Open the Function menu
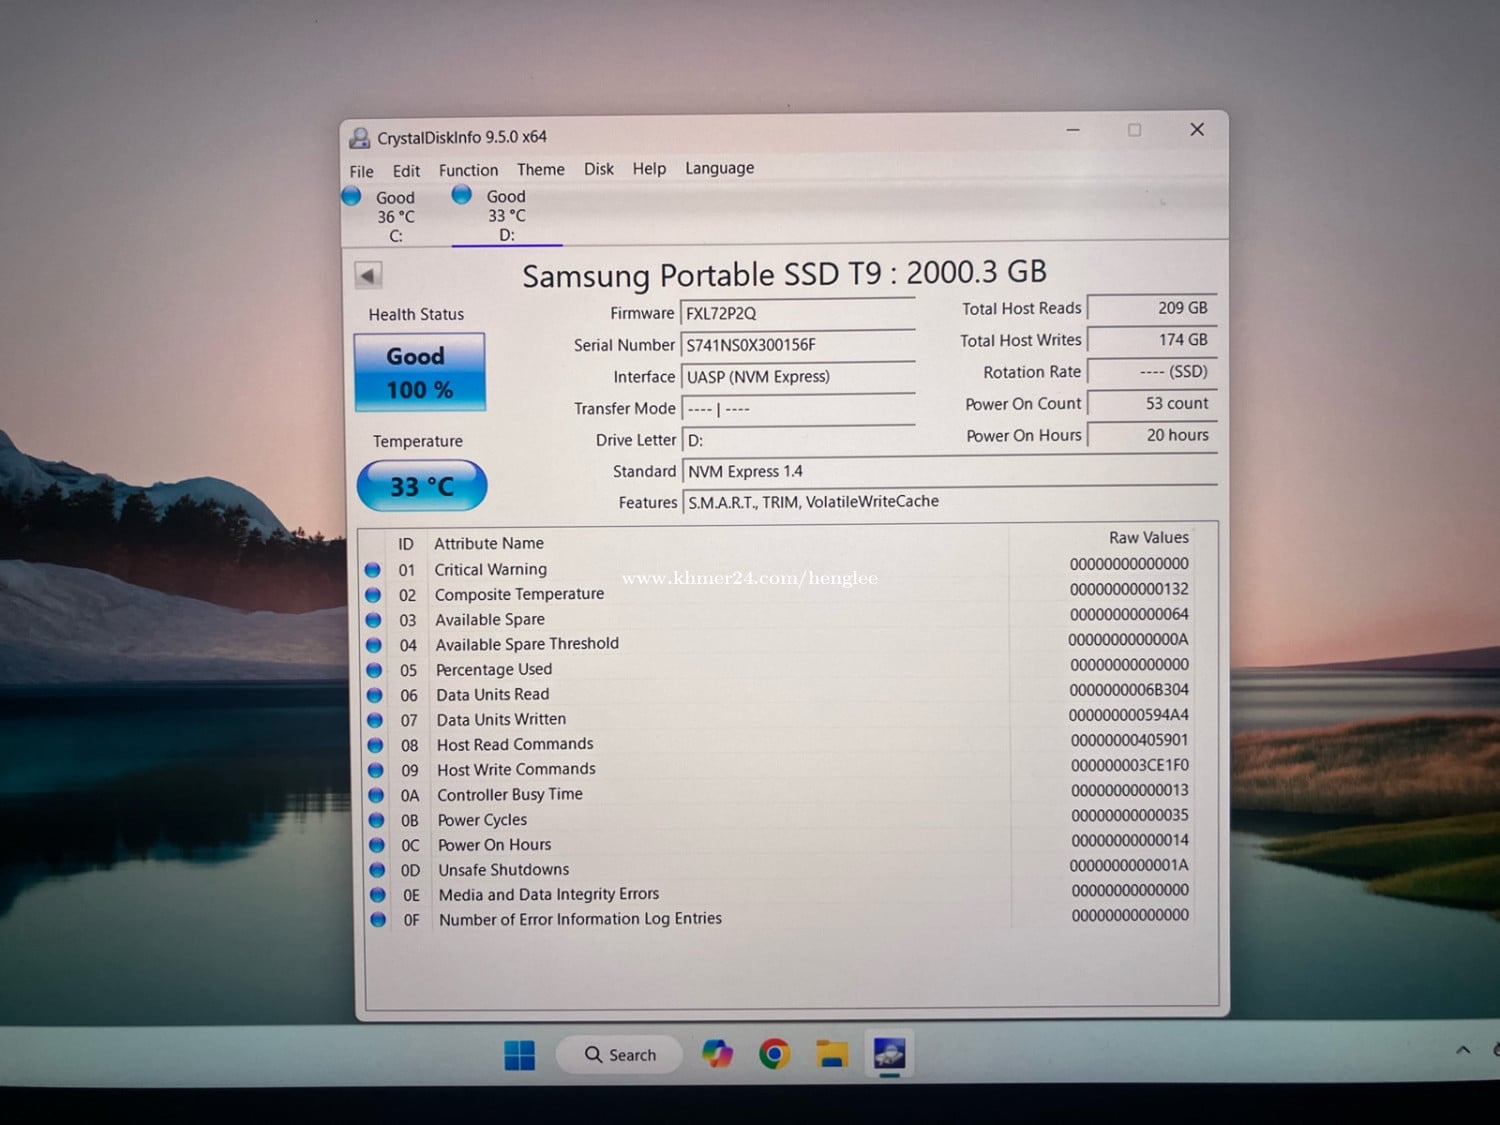Image resolution: width=1500 pixels, height=1125 pixels. click(x=468, y=170)
